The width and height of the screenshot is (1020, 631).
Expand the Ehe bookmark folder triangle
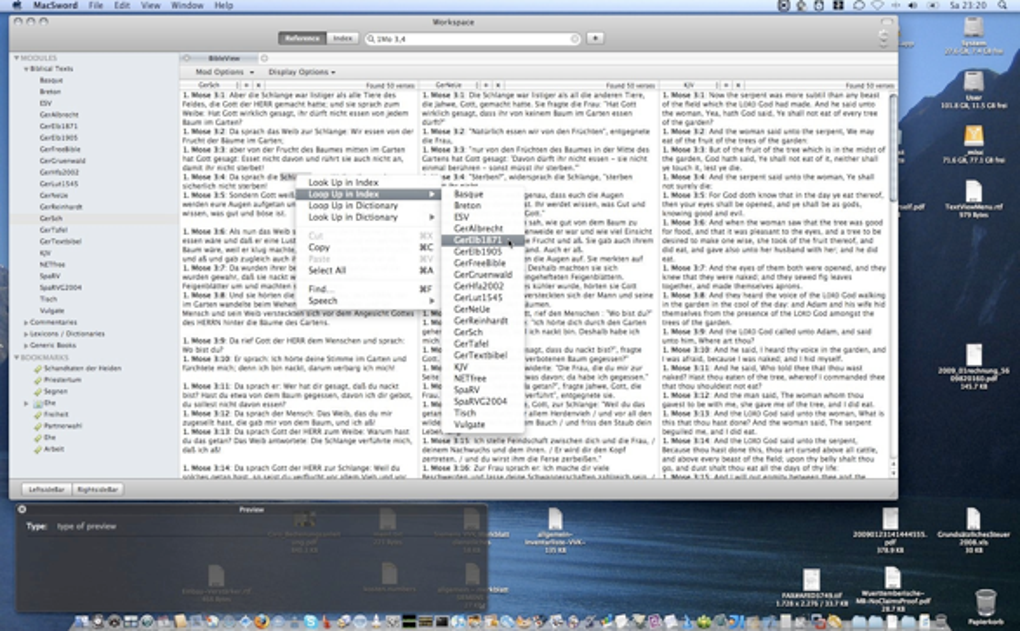coord(26,403)
